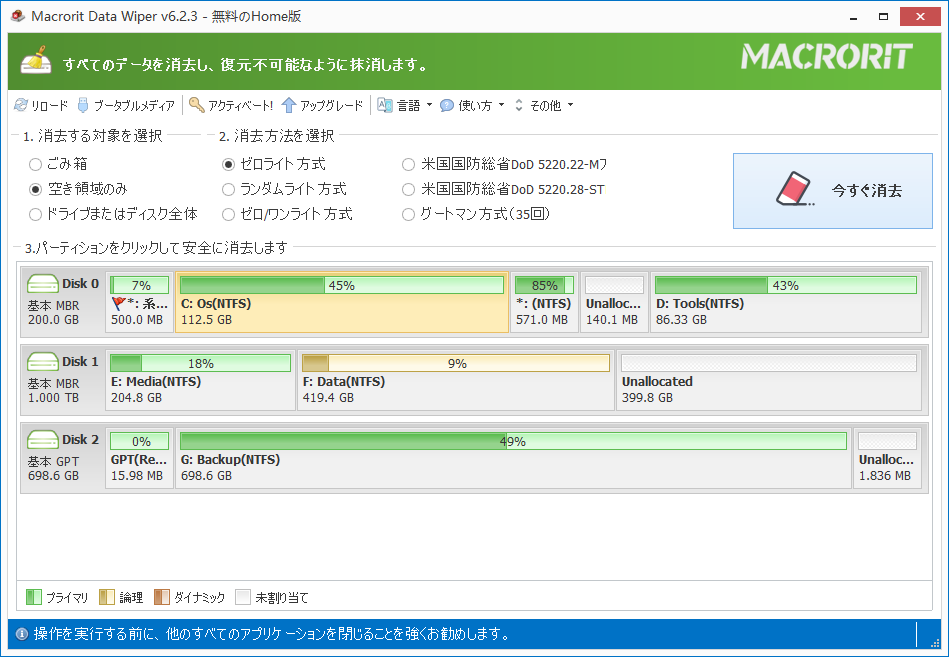Image resolution: width=949 pixels, height=657 pixels.
Task: Click the Language (言語) icon
Action: (x=385, y=105)
